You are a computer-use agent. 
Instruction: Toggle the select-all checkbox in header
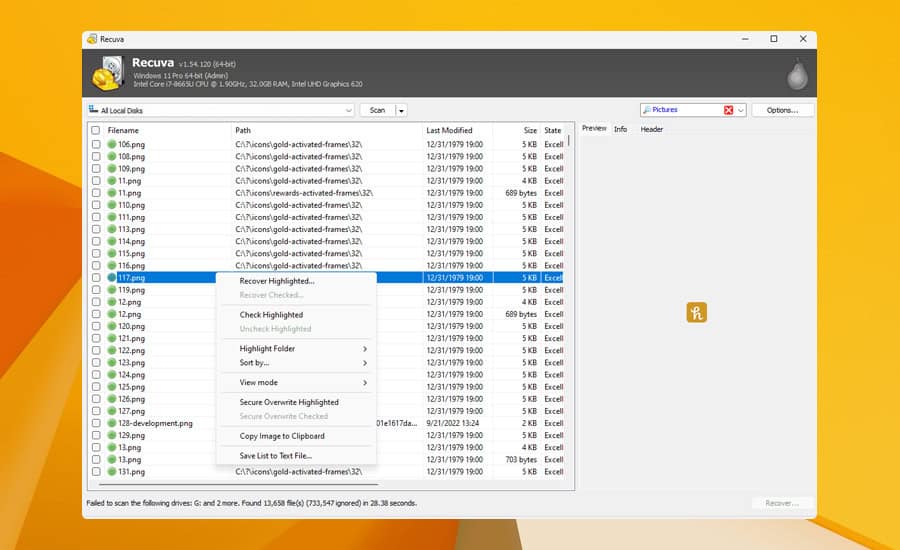pos(95,130)
